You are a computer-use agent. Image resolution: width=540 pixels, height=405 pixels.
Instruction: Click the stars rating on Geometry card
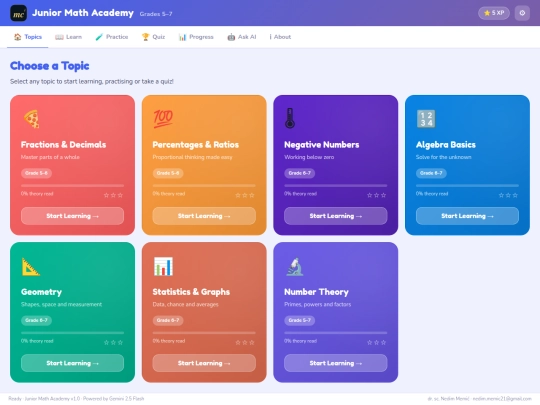coord(113,343)
